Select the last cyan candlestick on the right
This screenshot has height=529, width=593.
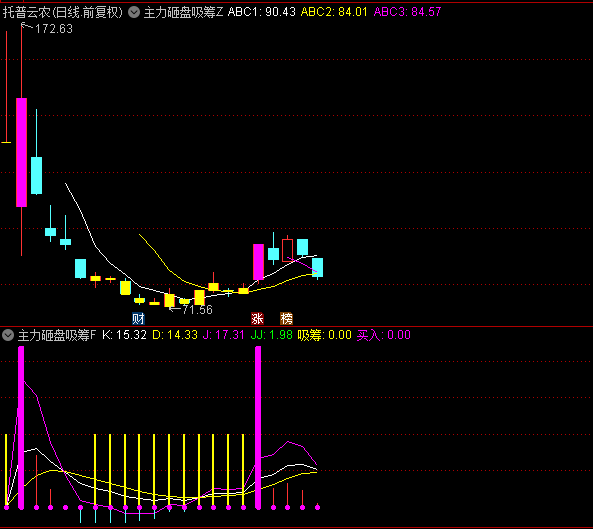(317, 268)
